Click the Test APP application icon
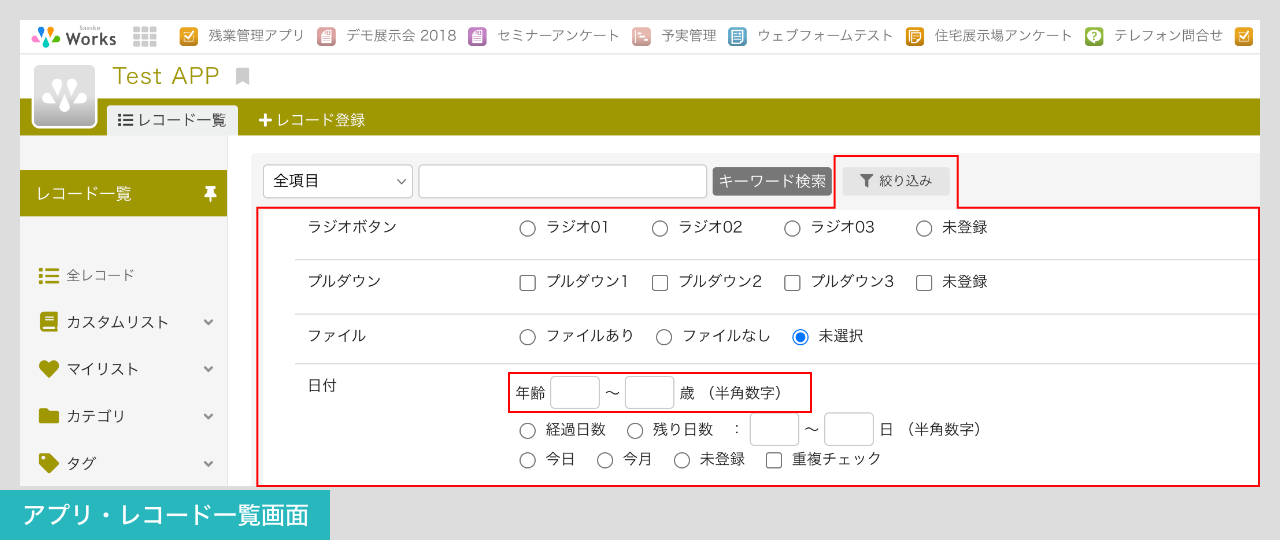Image resolution: width=1280 pixels, height=540 pixels. click(x=64, y=97)
